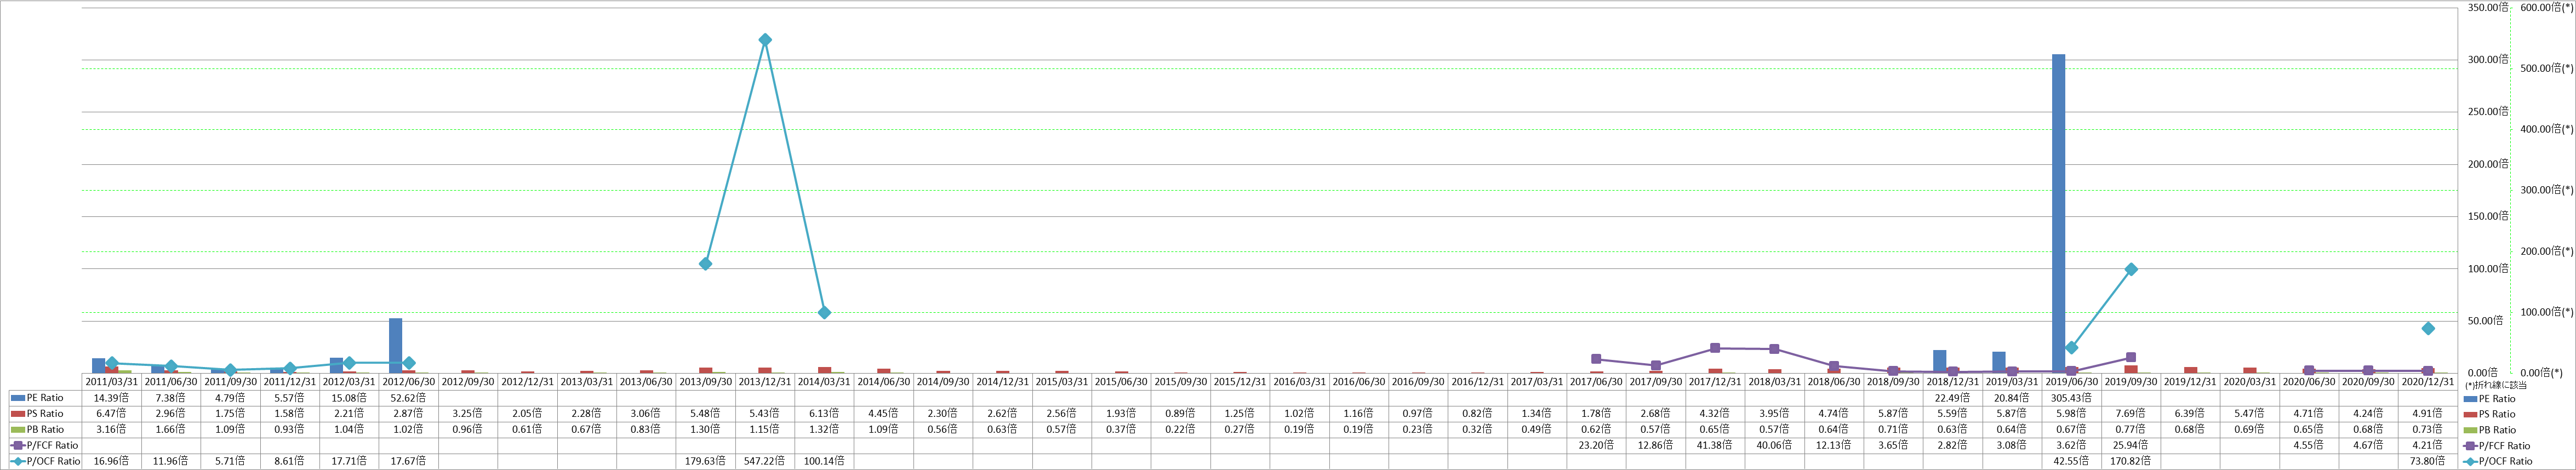Select the 2013/12/31 date column header
Image resolution: width=2576 pixels, height=470 pixels.
[x=765, y=382]
